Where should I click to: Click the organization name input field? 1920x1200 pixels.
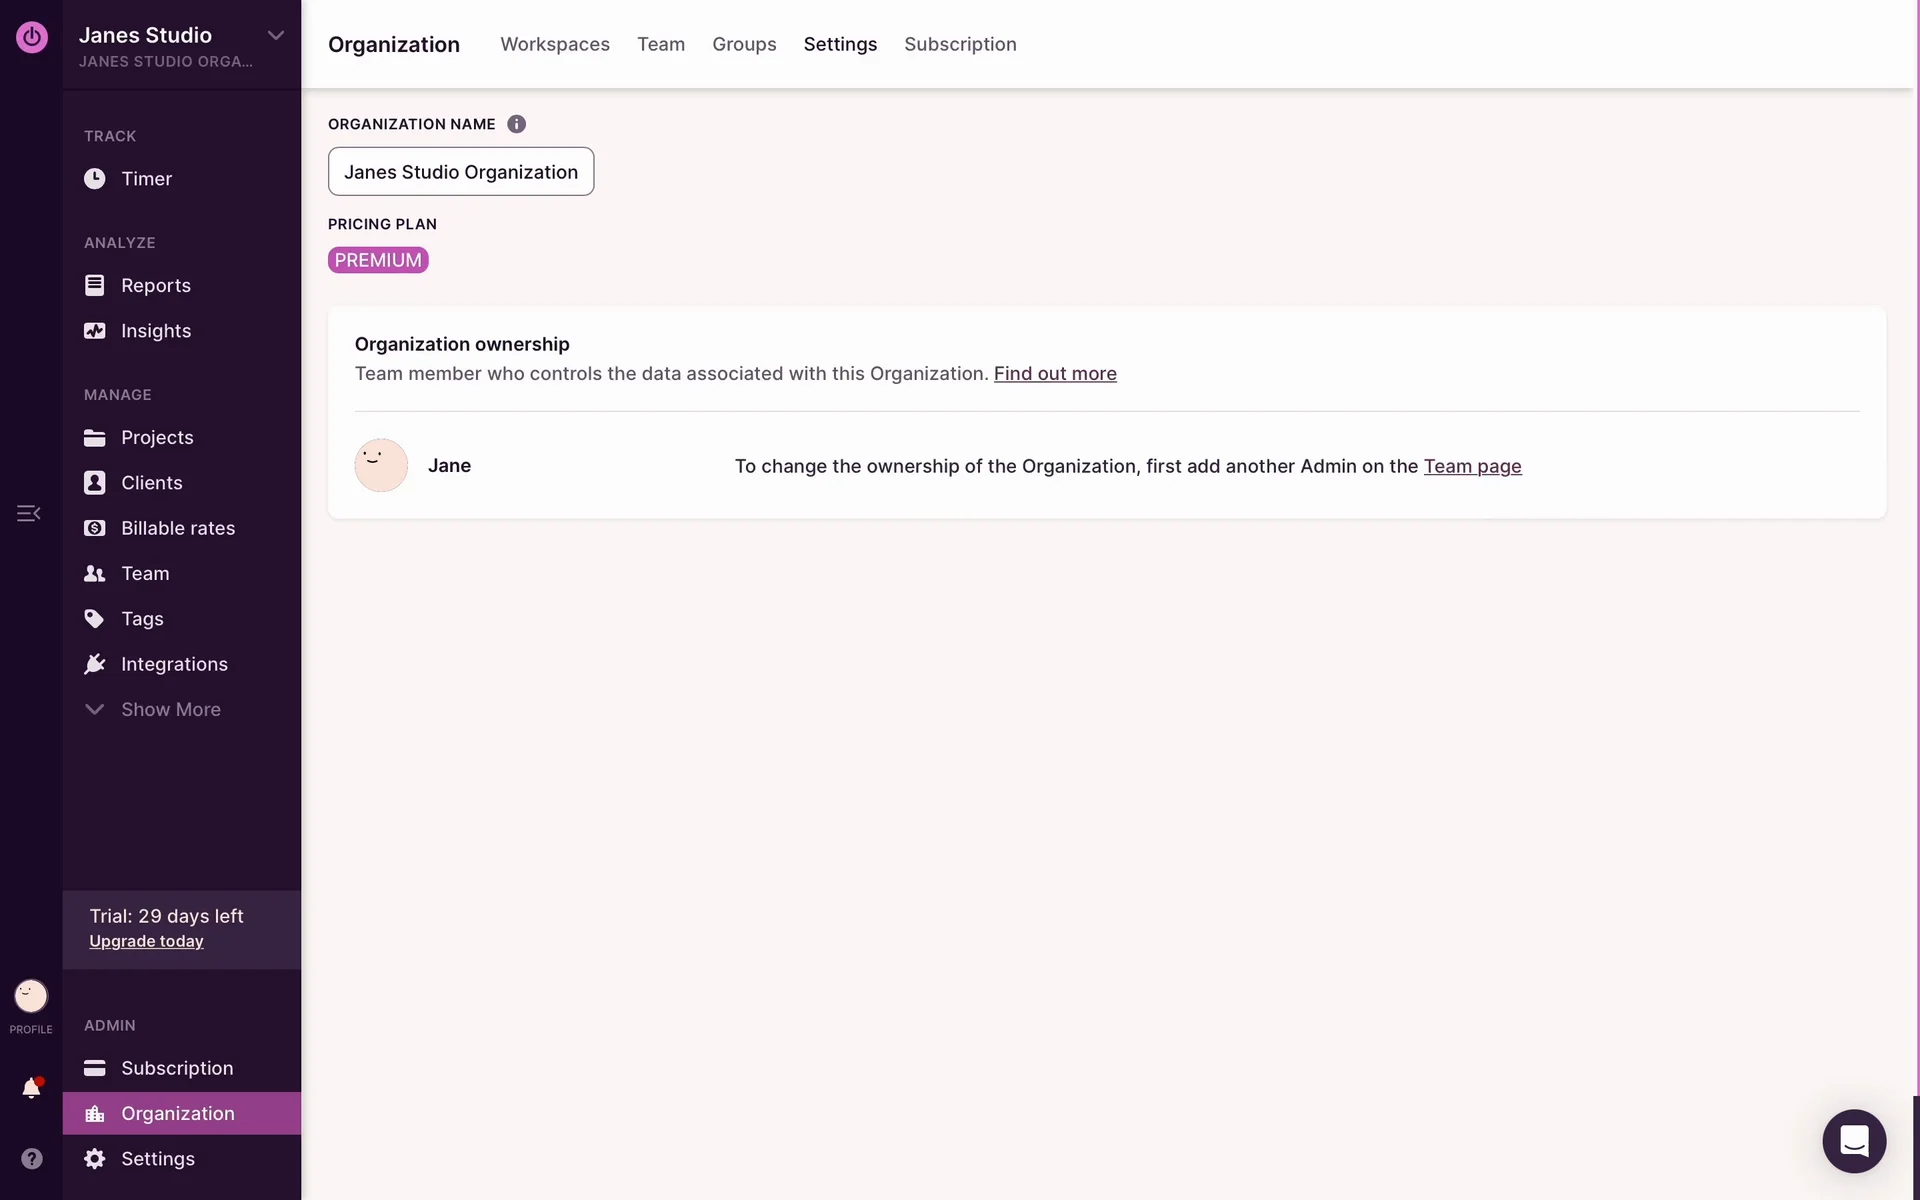[x=461, y=172]
